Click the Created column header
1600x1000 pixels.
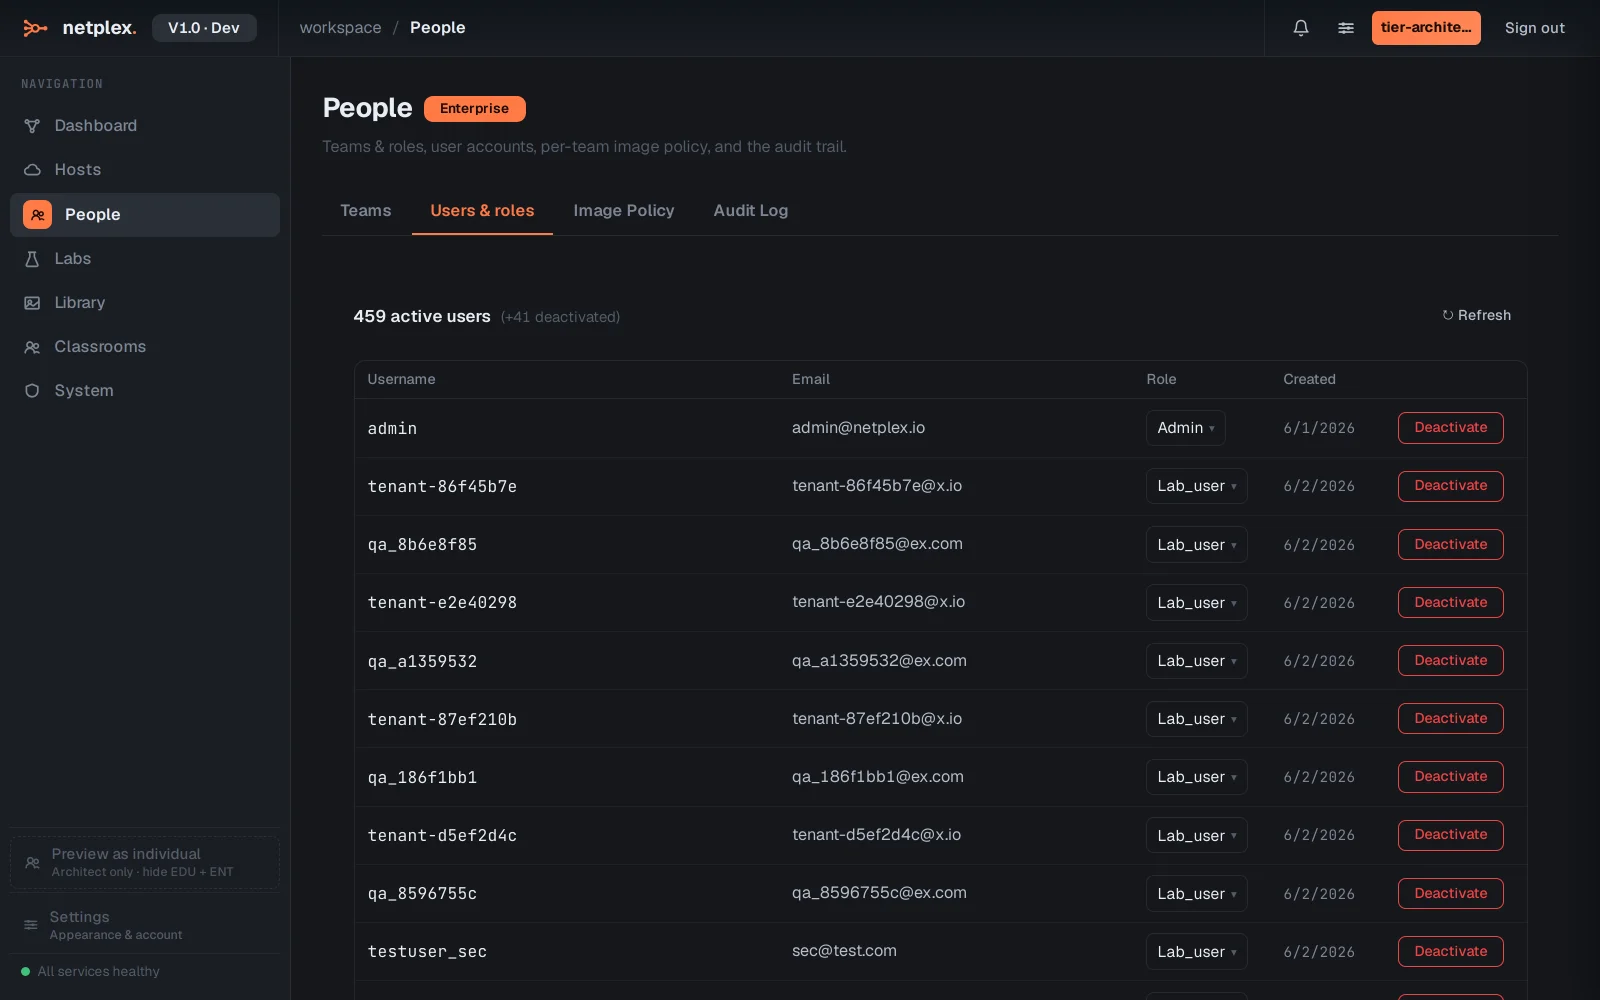tap(1309, 380)
